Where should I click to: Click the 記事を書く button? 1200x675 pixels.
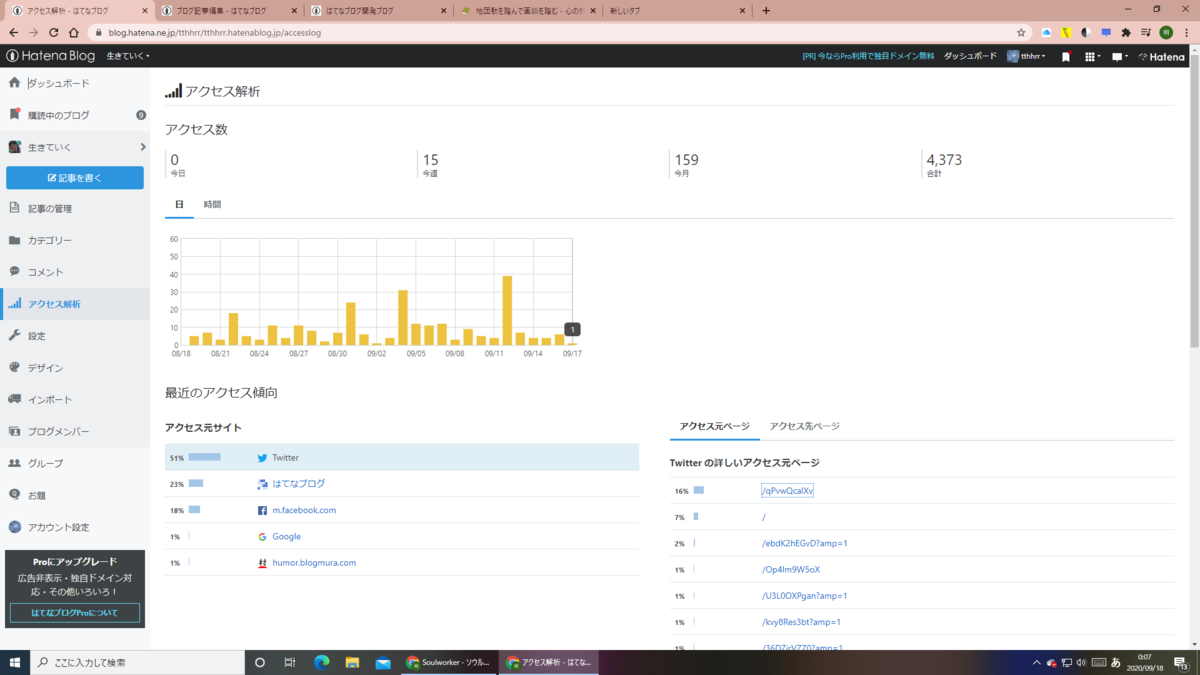pyautogui.click(x=75, y=178)
